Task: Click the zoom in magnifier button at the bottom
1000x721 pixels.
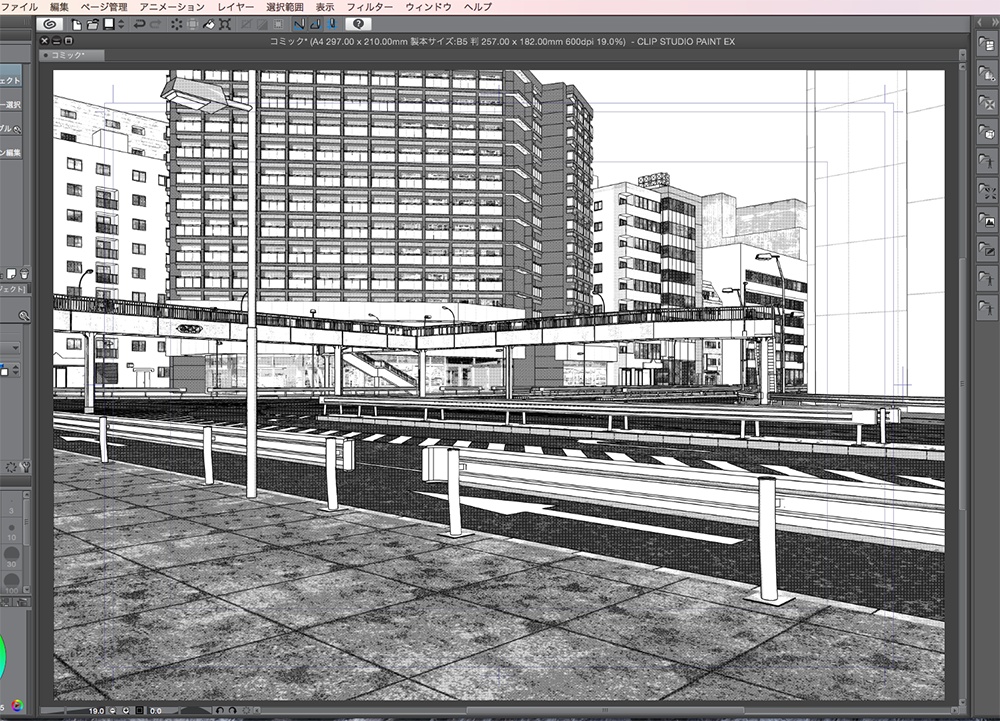Action: [x=127, y=710]
